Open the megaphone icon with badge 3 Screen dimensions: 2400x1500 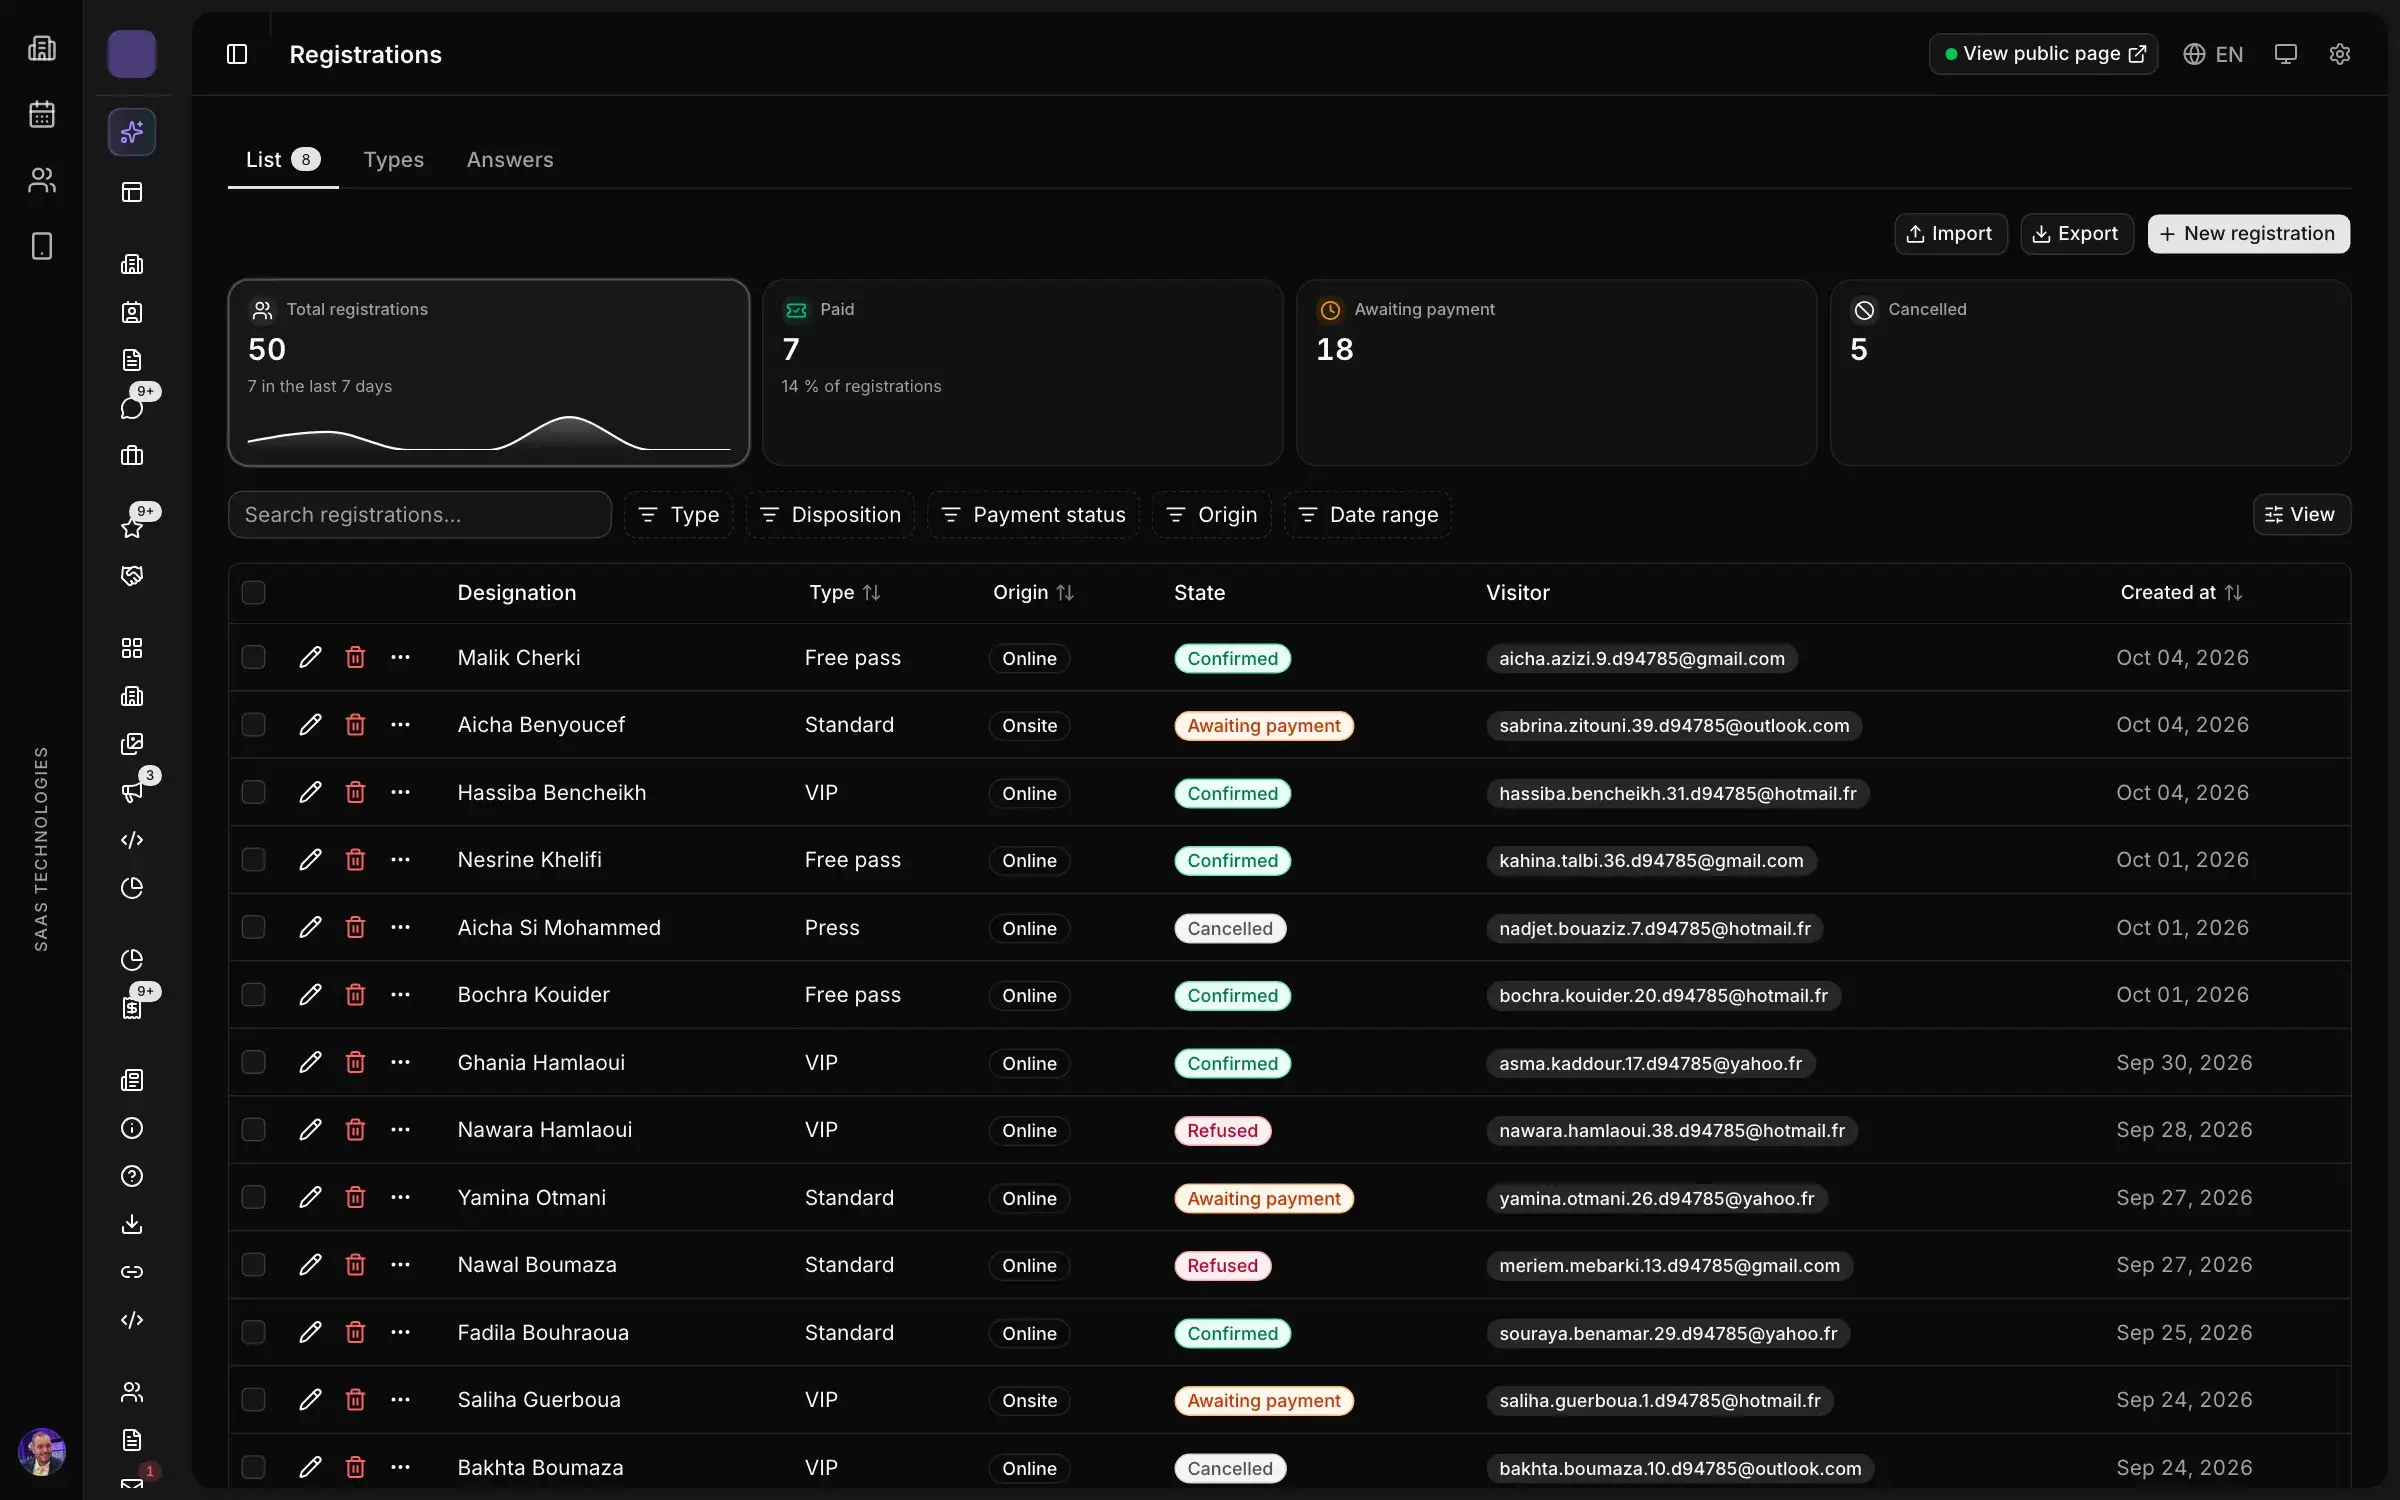(132, 792)
